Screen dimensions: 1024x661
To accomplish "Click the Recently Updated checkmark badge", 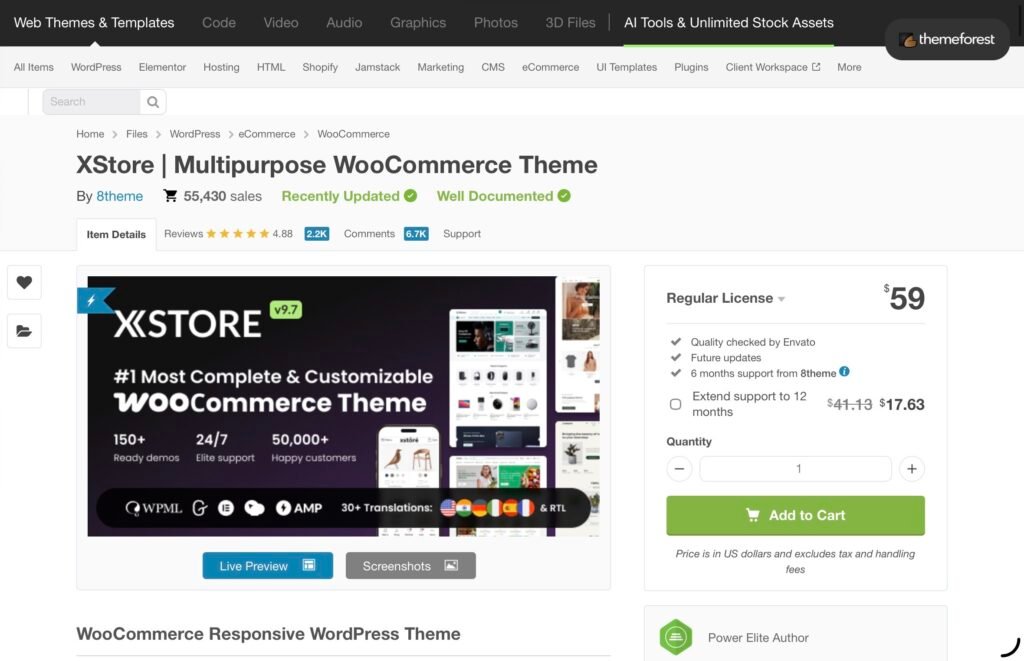I will coord(410,196).
